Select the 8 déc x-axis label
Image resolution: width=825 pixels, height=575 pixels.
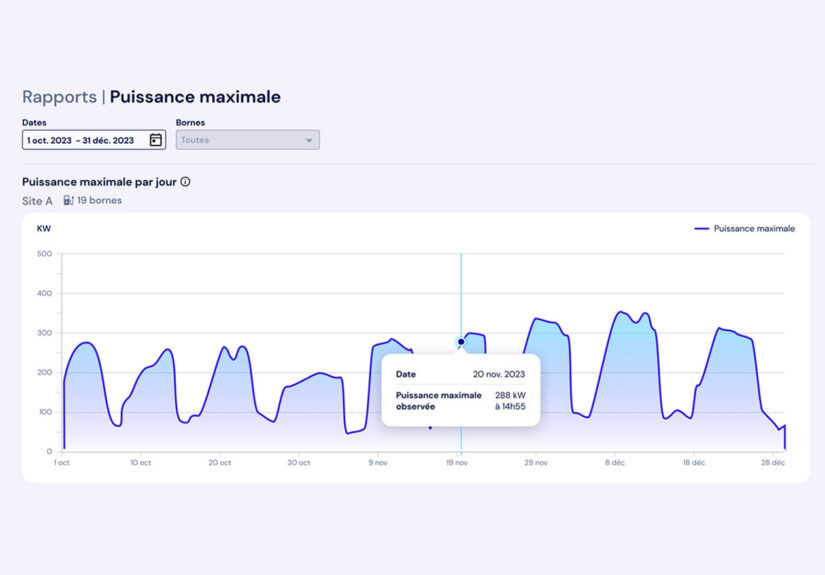[x=614, y=463]
